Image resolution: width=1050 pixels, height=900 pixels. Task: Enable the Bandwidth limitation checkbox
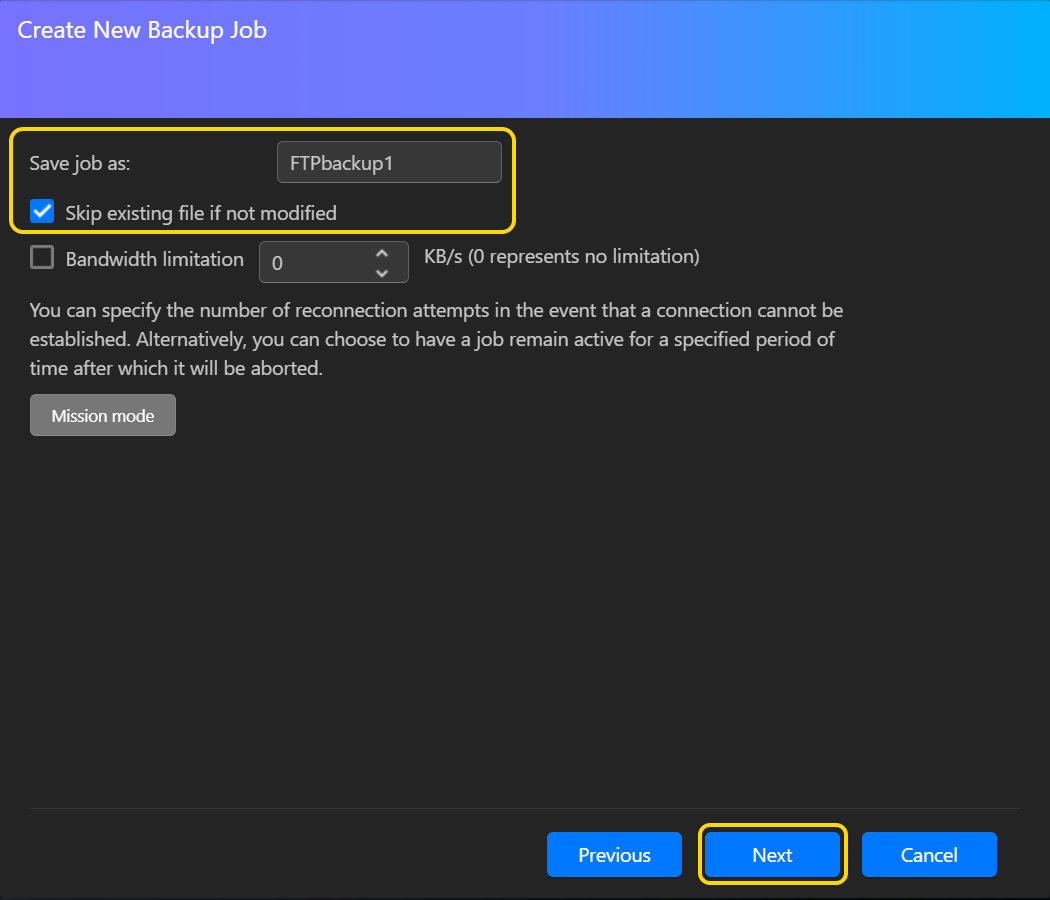[x=42, y=258]
